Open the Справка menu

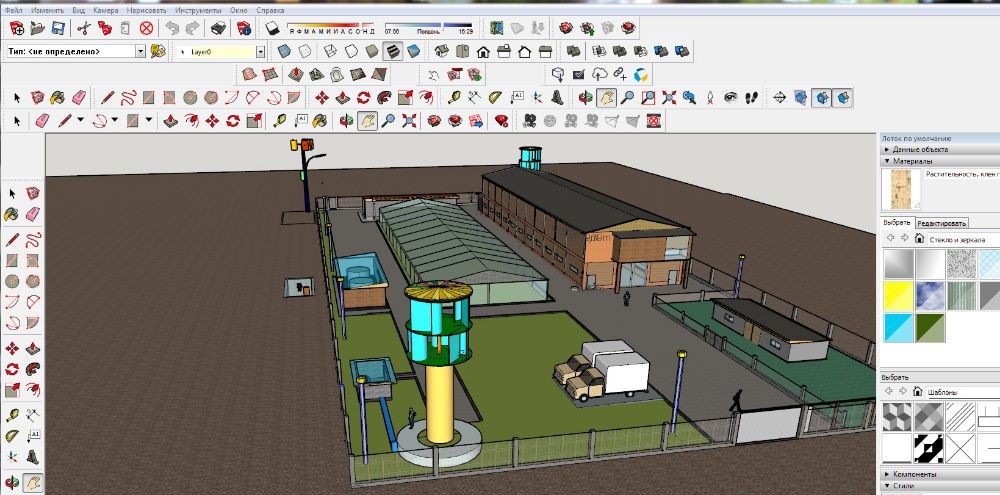tap(270, 10)
